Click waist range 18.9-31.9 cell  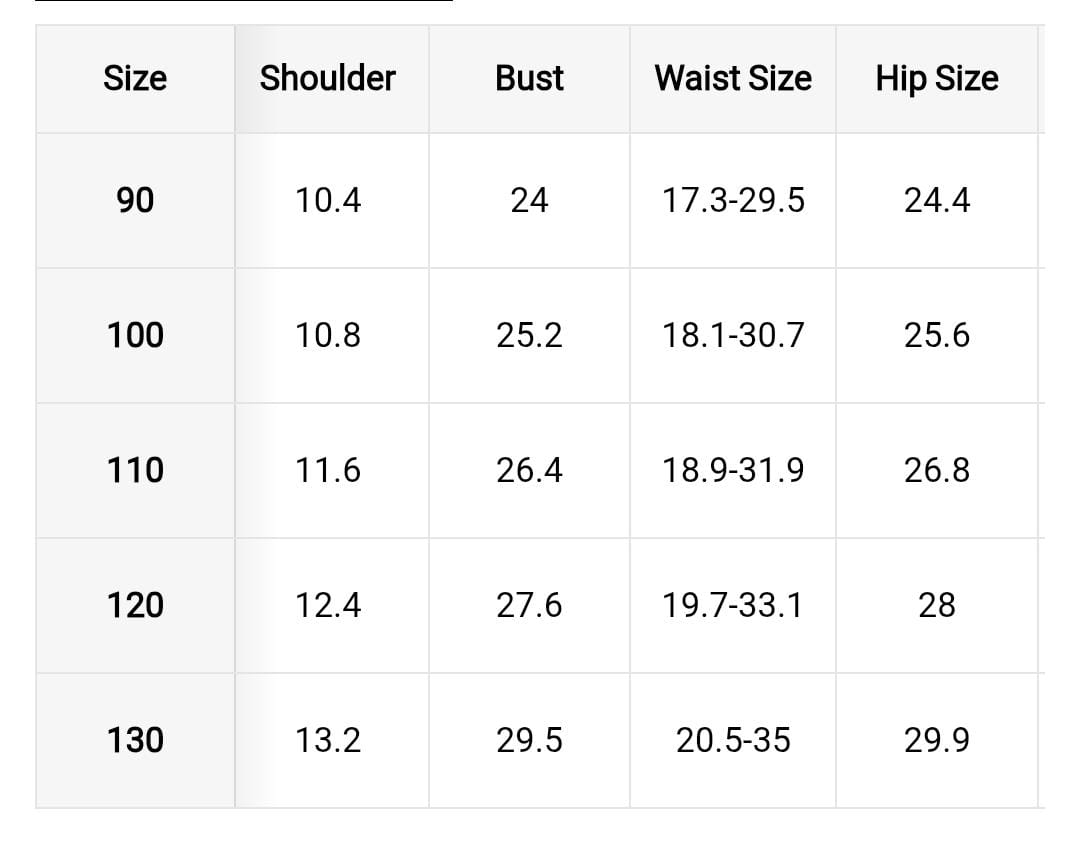pos(733,470)
